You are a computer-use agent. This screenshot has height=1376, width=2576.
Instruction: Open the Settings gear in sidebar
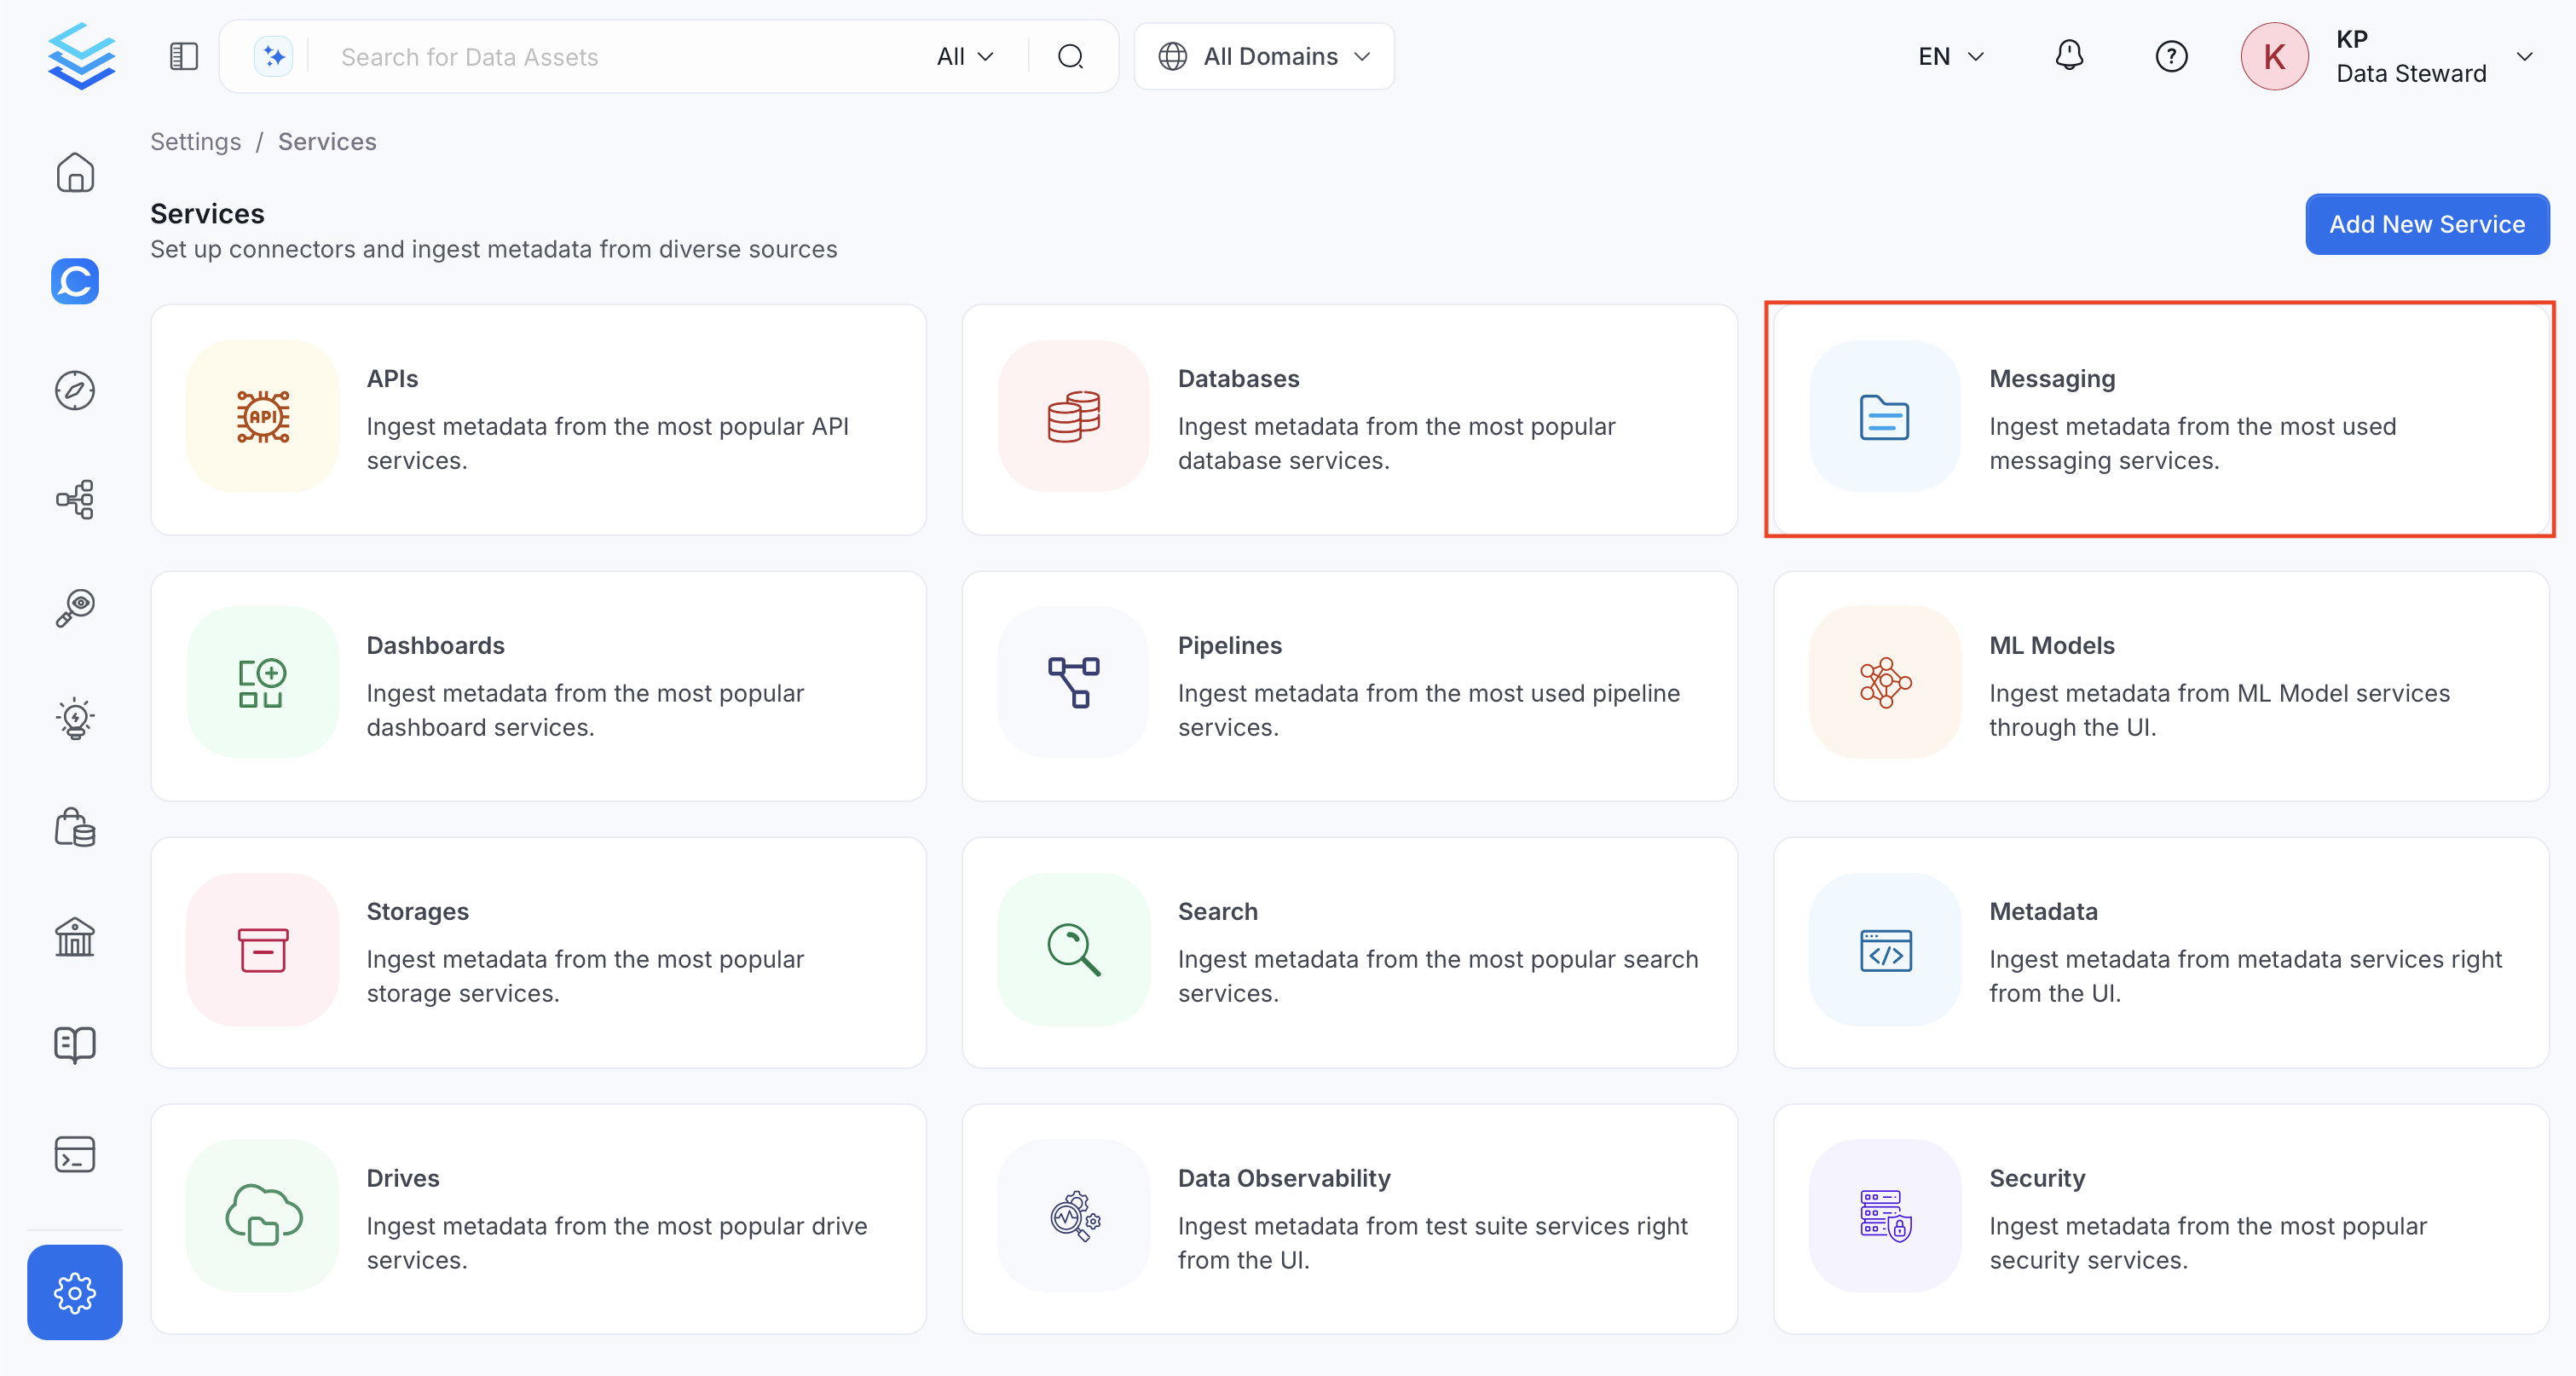pos(75,1292)
